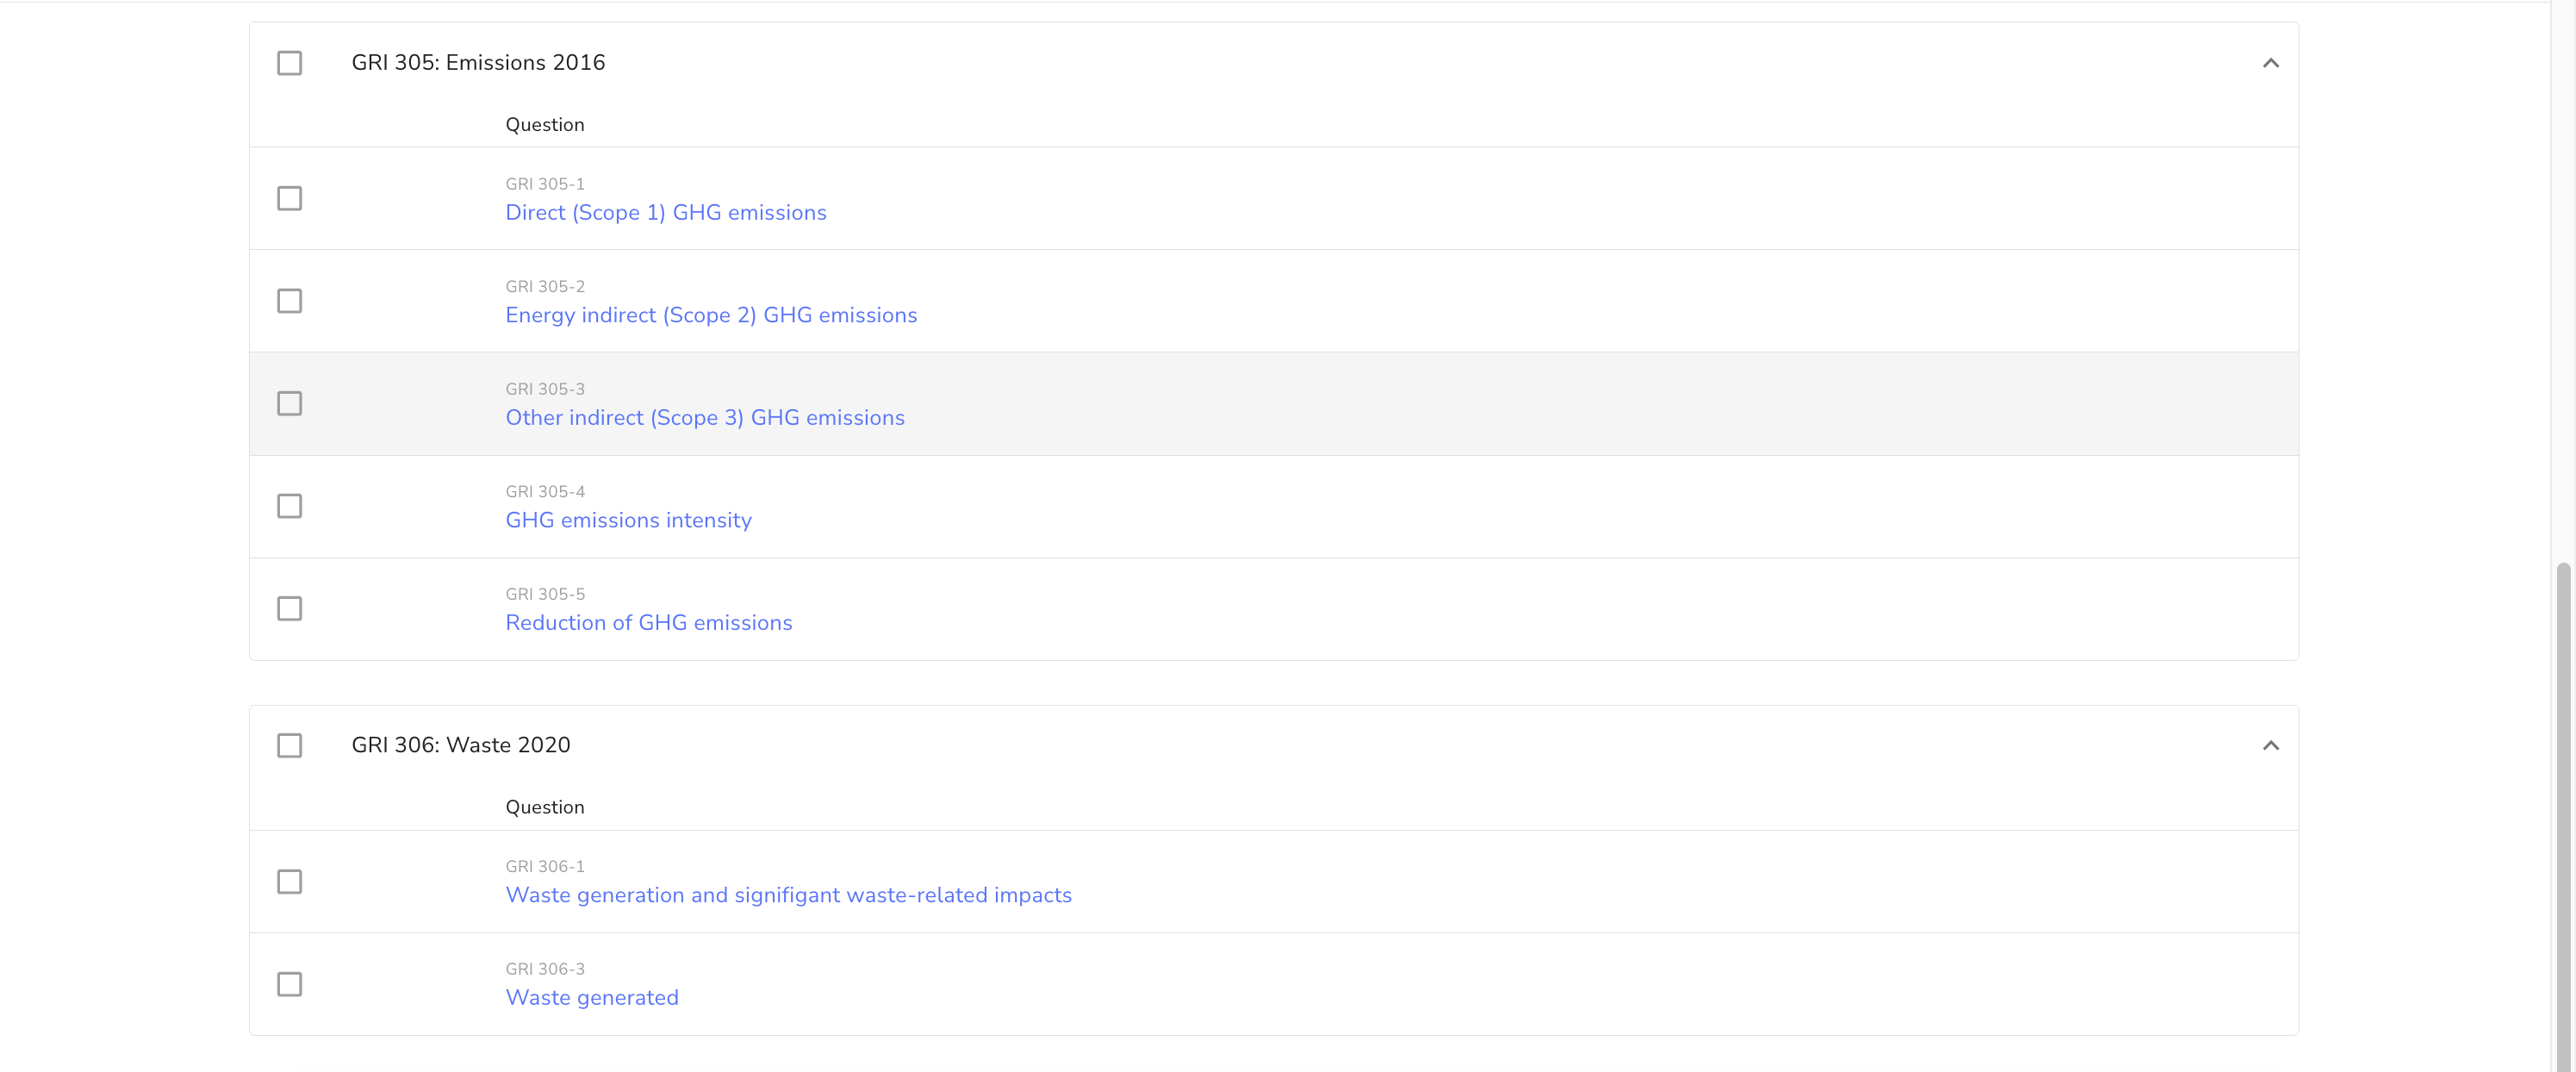Viewport: 2576px width, 1072px height.
Task: Click the Waste generated link
Action: 591,998
